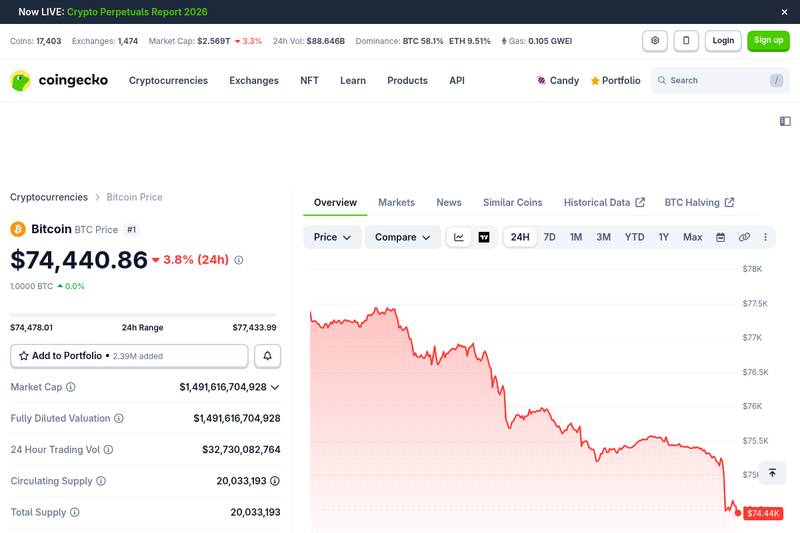Switch to TradingView chart icon
Screen dimensions: 800x533
[484, 237]
